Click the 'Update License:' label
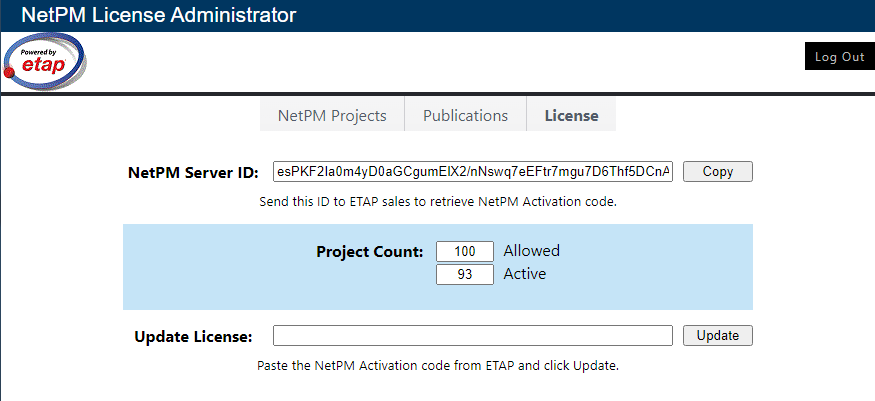Viewport: 875px width, 401px height. (x=194, y=337)
